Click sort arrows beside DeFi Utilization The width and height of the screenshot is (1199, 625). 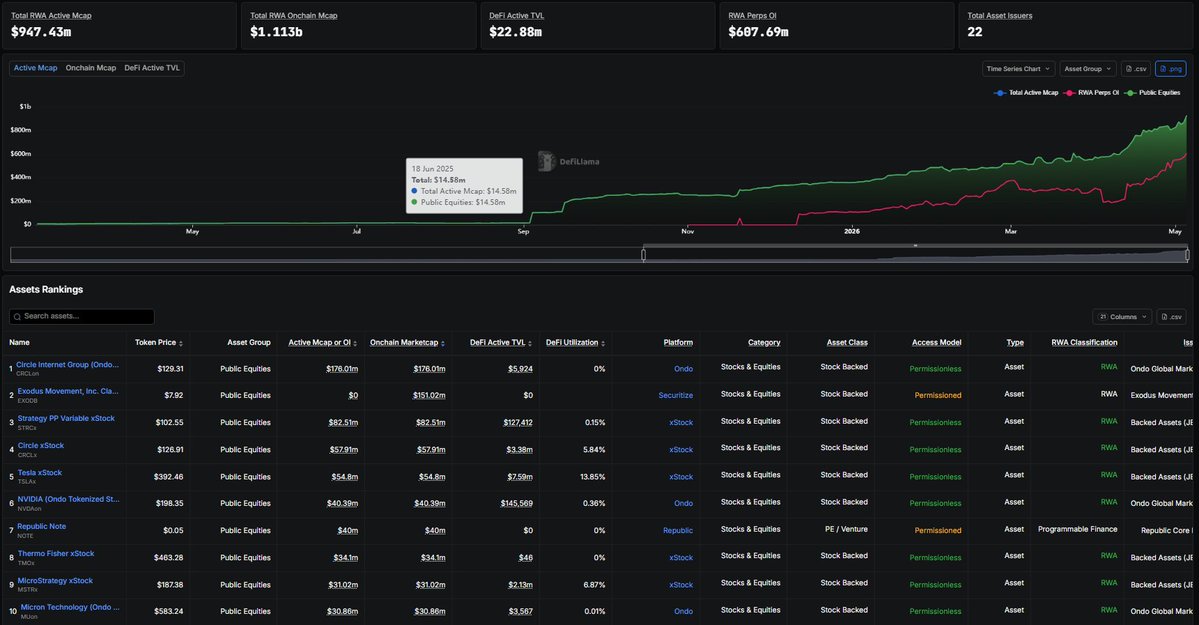(603, 343)
